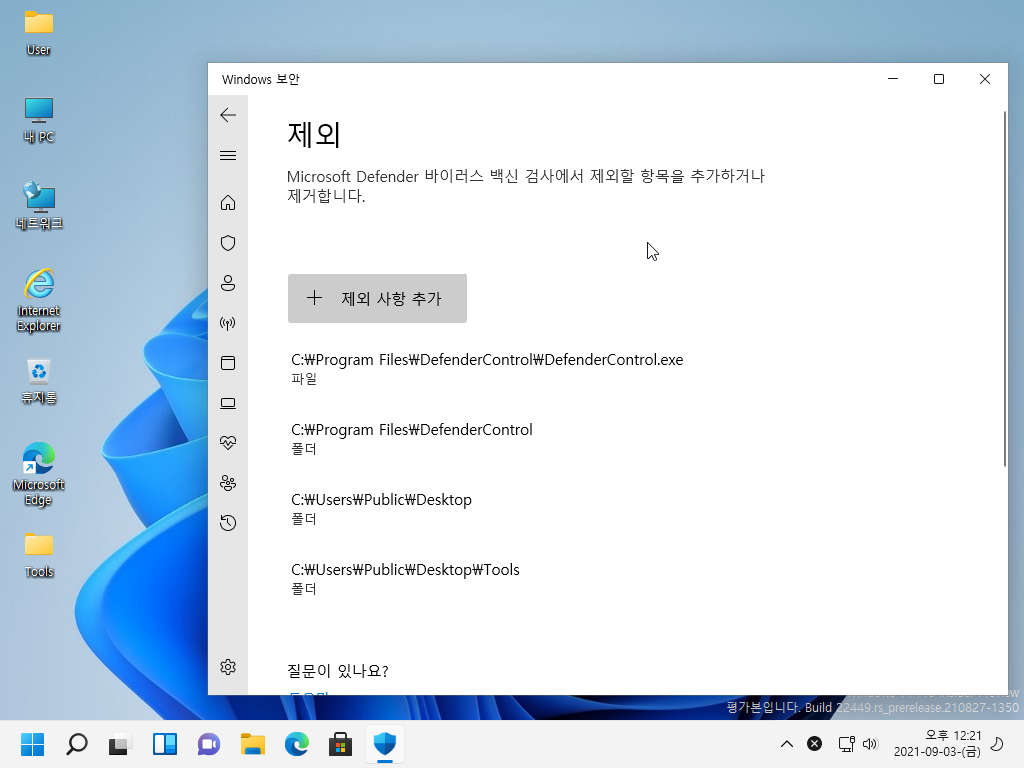Open Task View on the taskbar
This screenshot has height=768, width=1024.
[x=120, y=744]
